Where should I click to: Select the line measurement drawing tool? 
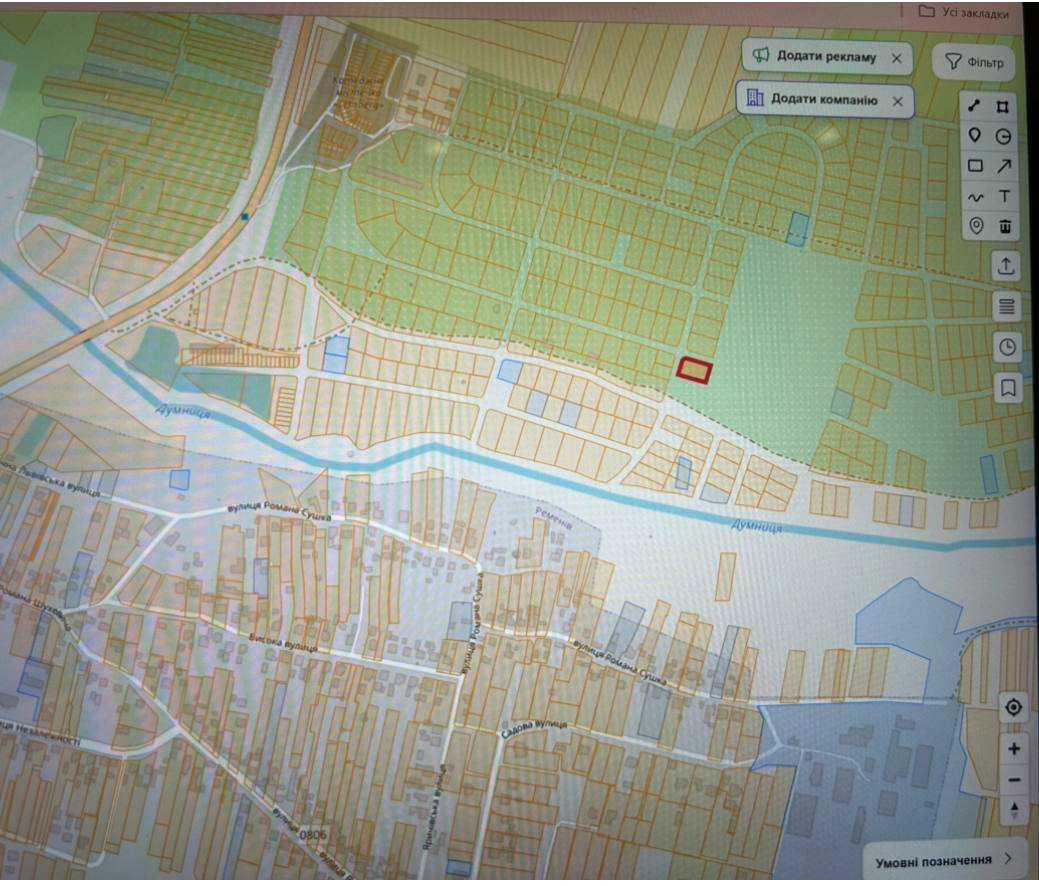974,106
